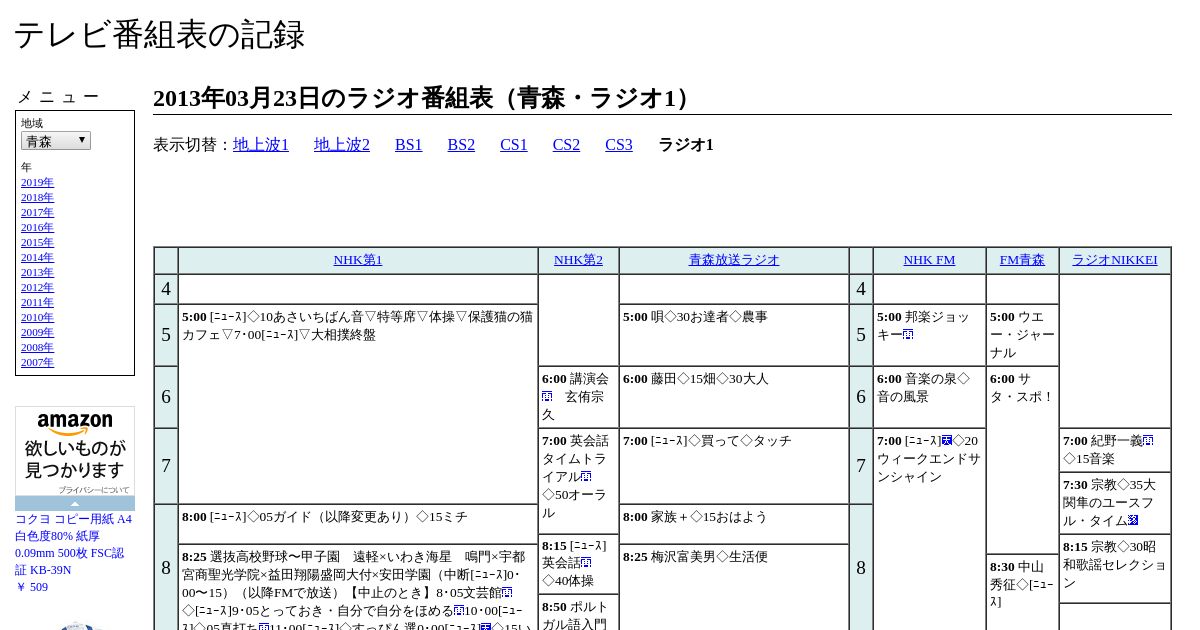Open the 2016年 archive link

coord(37,227)
